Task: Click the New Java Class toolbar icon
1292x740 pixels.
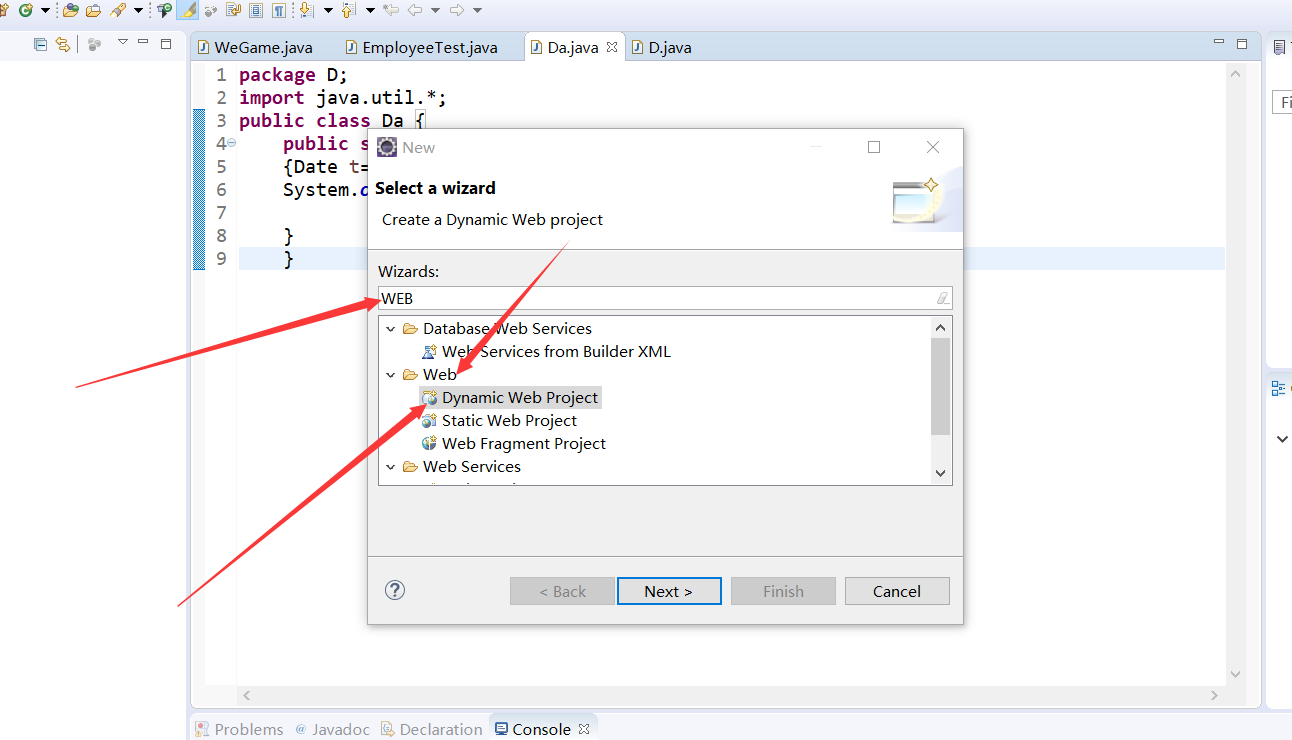Action: click(x=26, y=10)
